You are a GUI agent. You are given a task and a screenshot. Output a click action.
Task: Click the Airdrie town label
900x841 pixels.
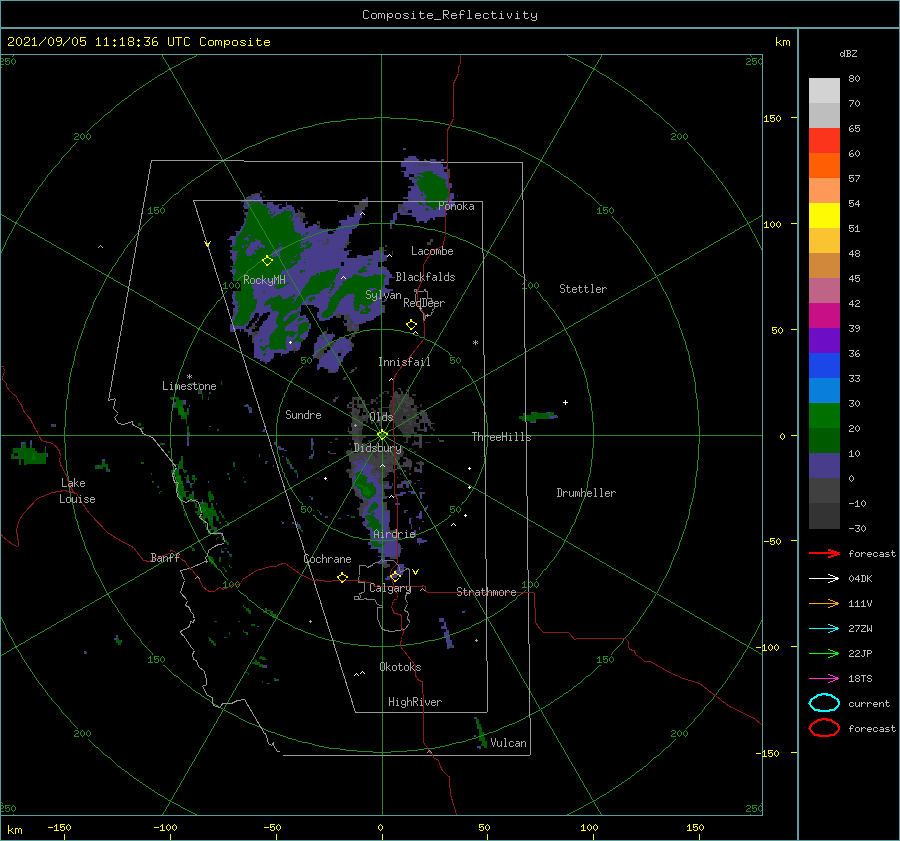pos(394,534)
